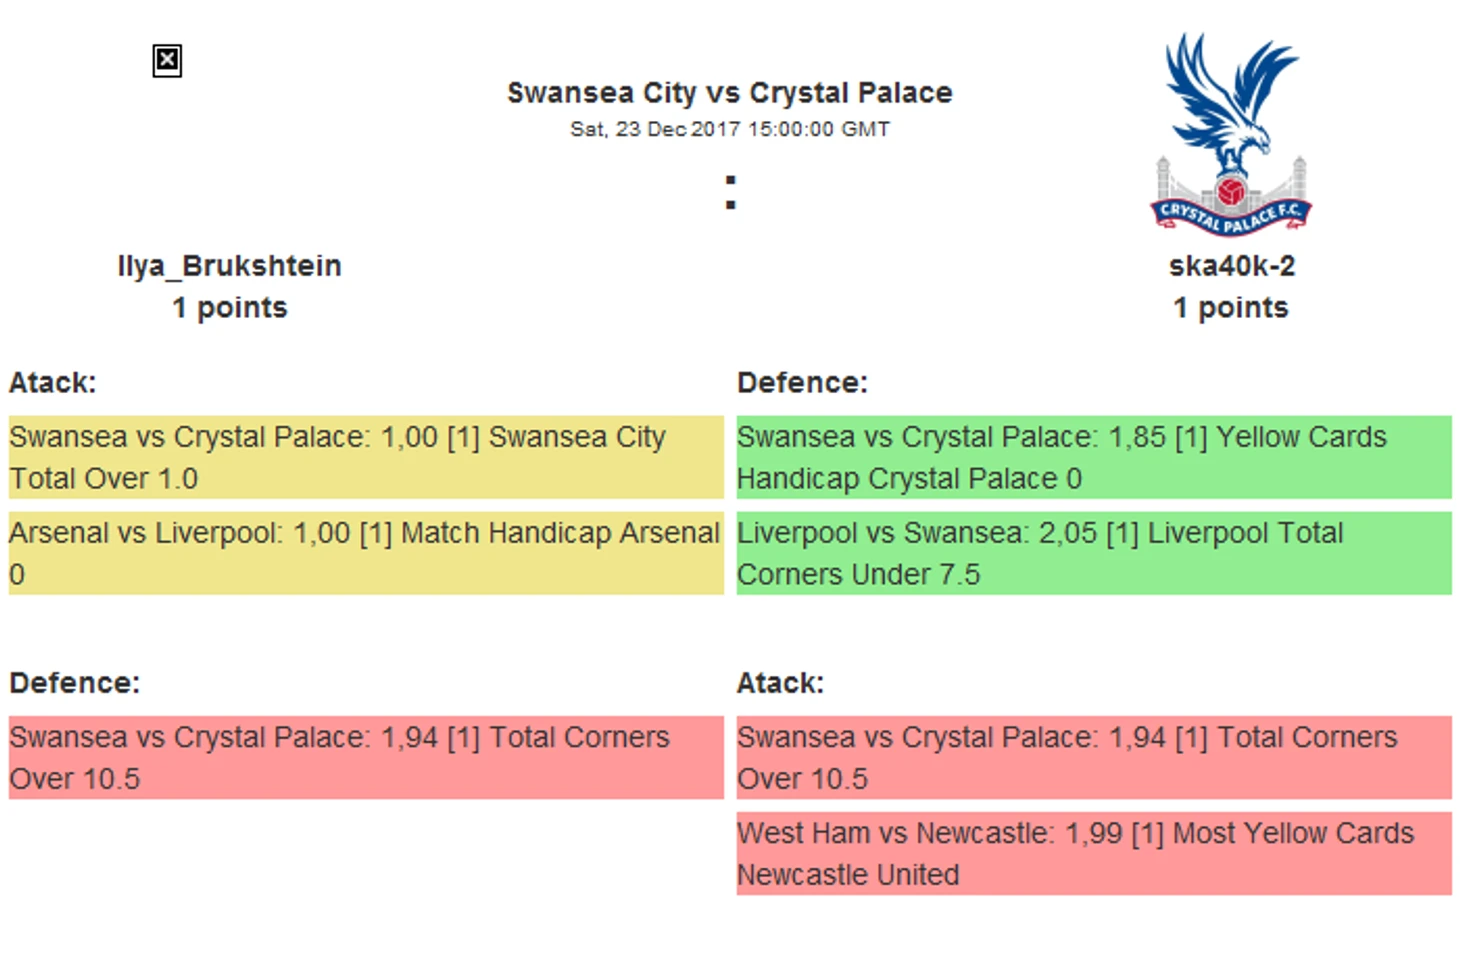Open the Ilya_Brukshtein user profile name
The image size is (1460, 959).
(229, 266)
